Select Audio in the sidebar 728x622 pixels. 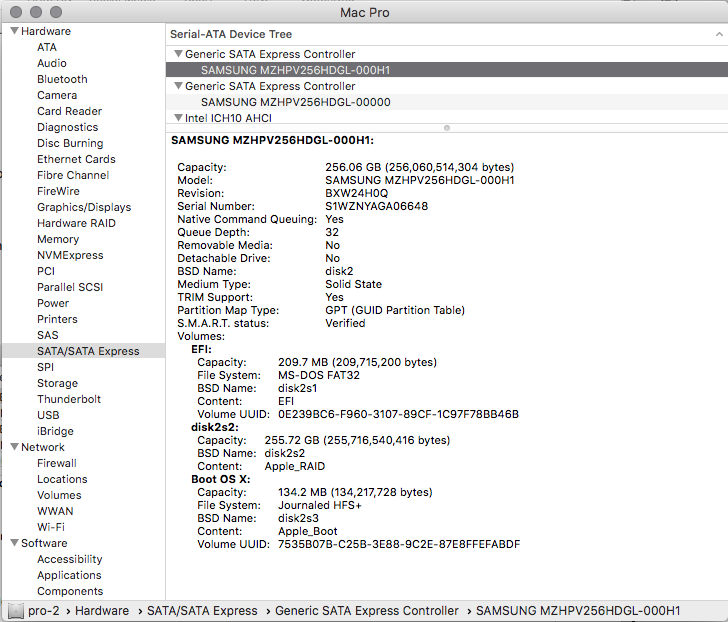point(52,63)
